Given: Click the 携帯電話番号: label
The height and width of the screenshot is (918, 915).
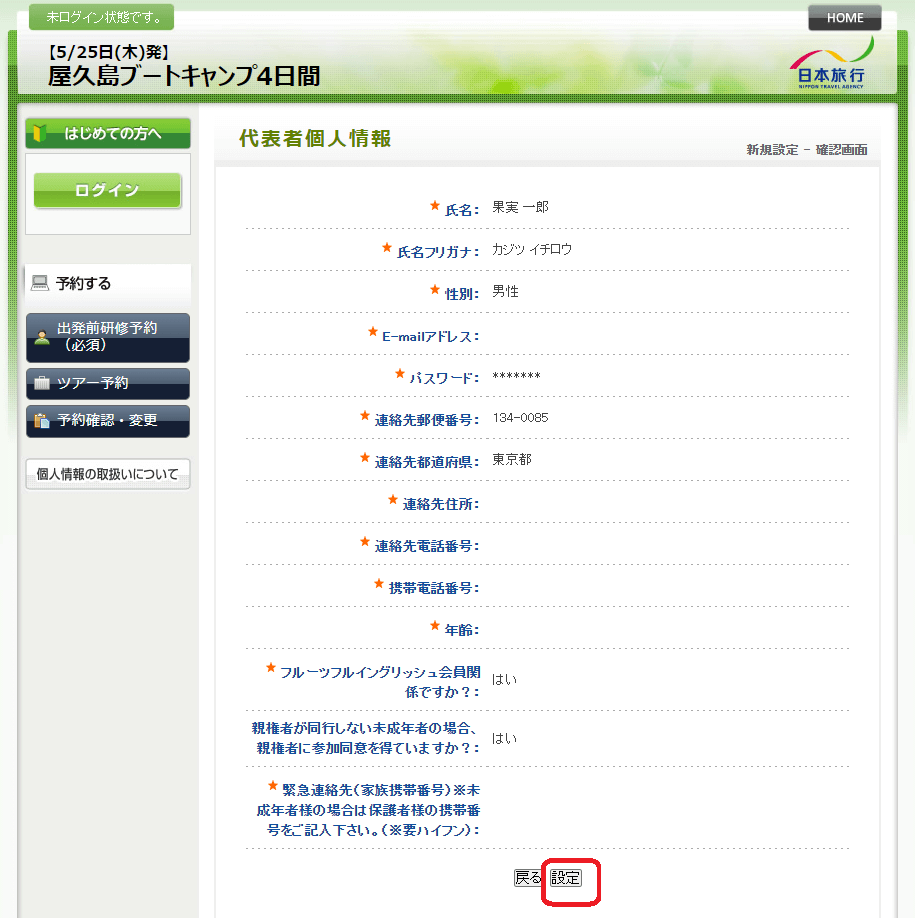Looking at the screenshot, I should pyautogui.click(x=434, y=588).
